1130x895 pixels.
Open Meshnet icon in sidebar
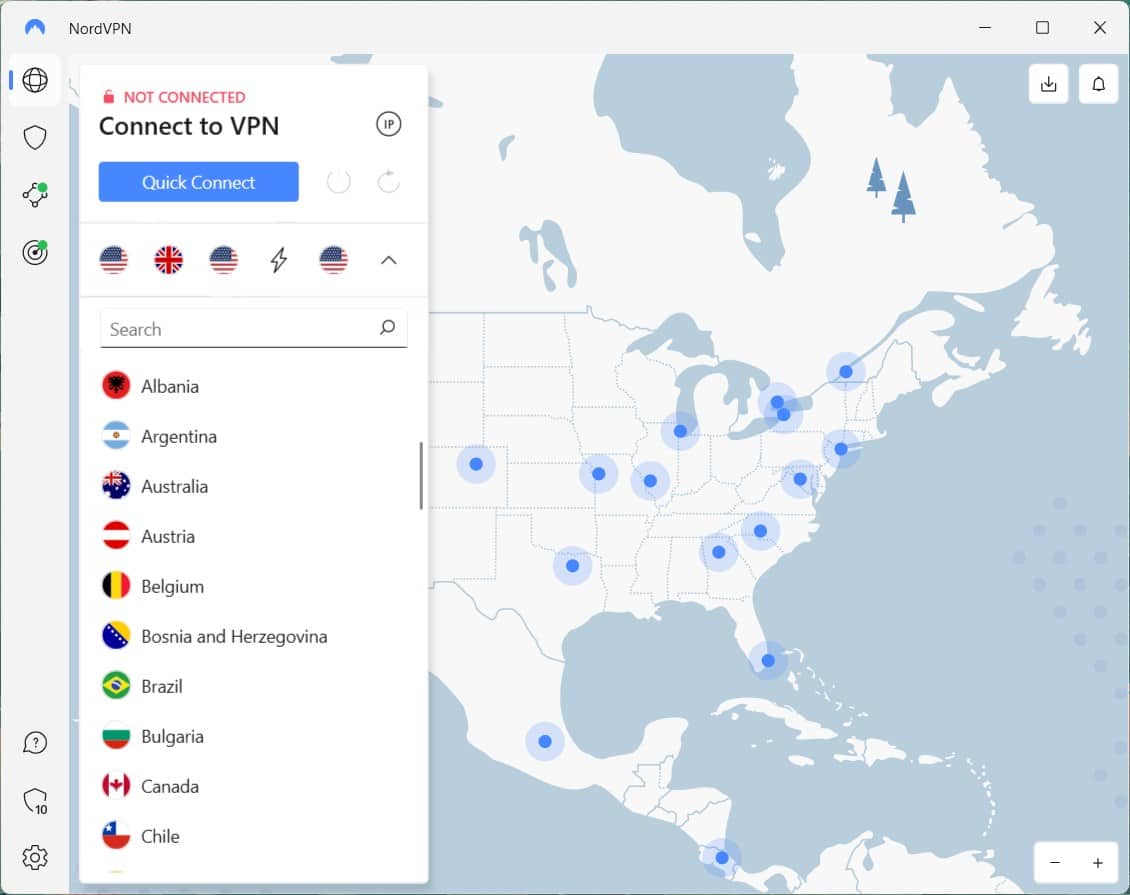35,195
